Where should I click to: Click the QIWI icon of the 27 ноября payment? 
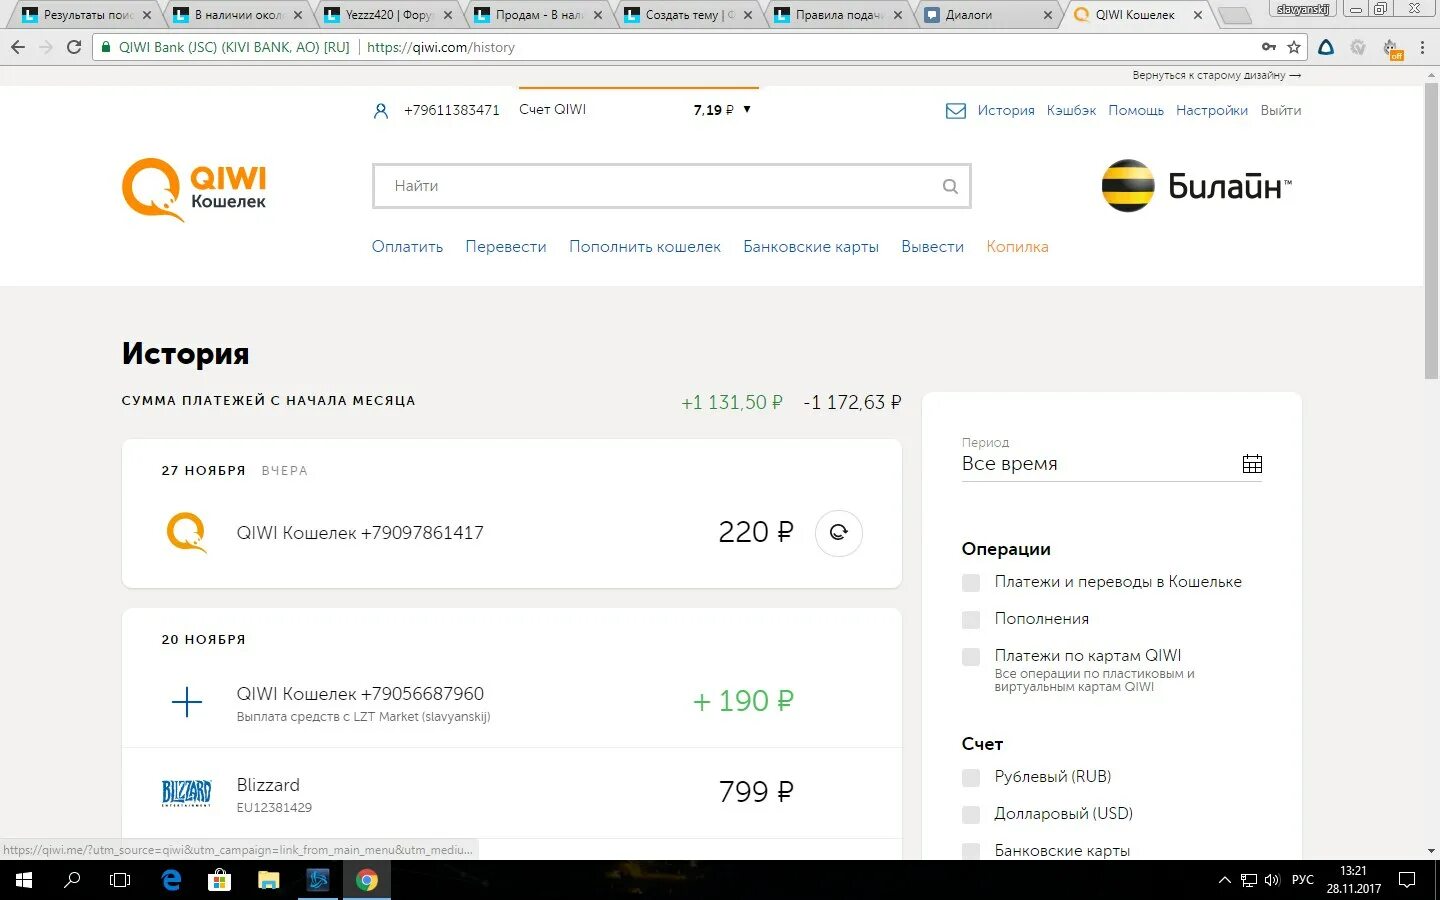tap(187, 532)
